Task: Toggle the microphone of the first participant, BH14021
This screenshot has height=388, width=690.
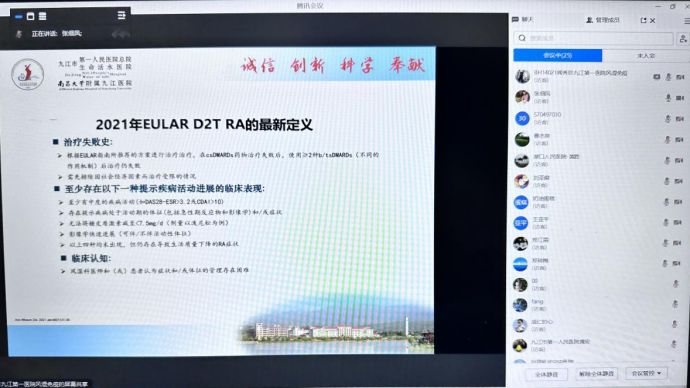Action: [668, 77]
